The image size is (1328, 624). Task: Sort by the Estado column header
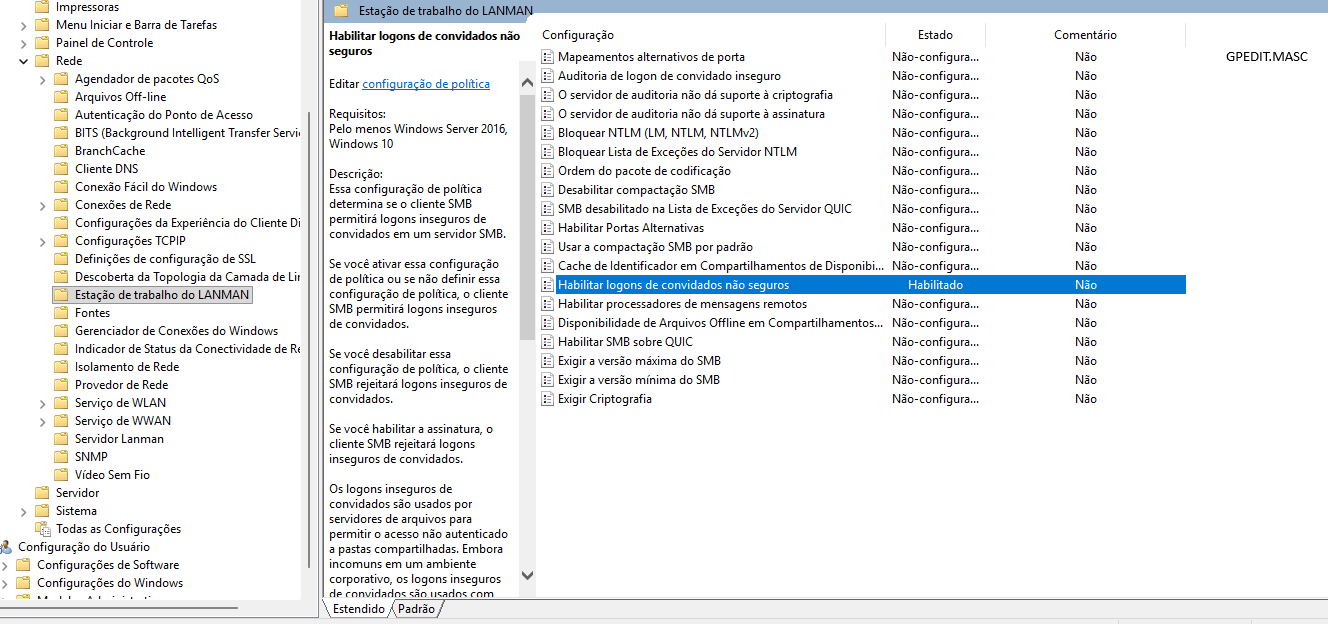coord(935,35)
